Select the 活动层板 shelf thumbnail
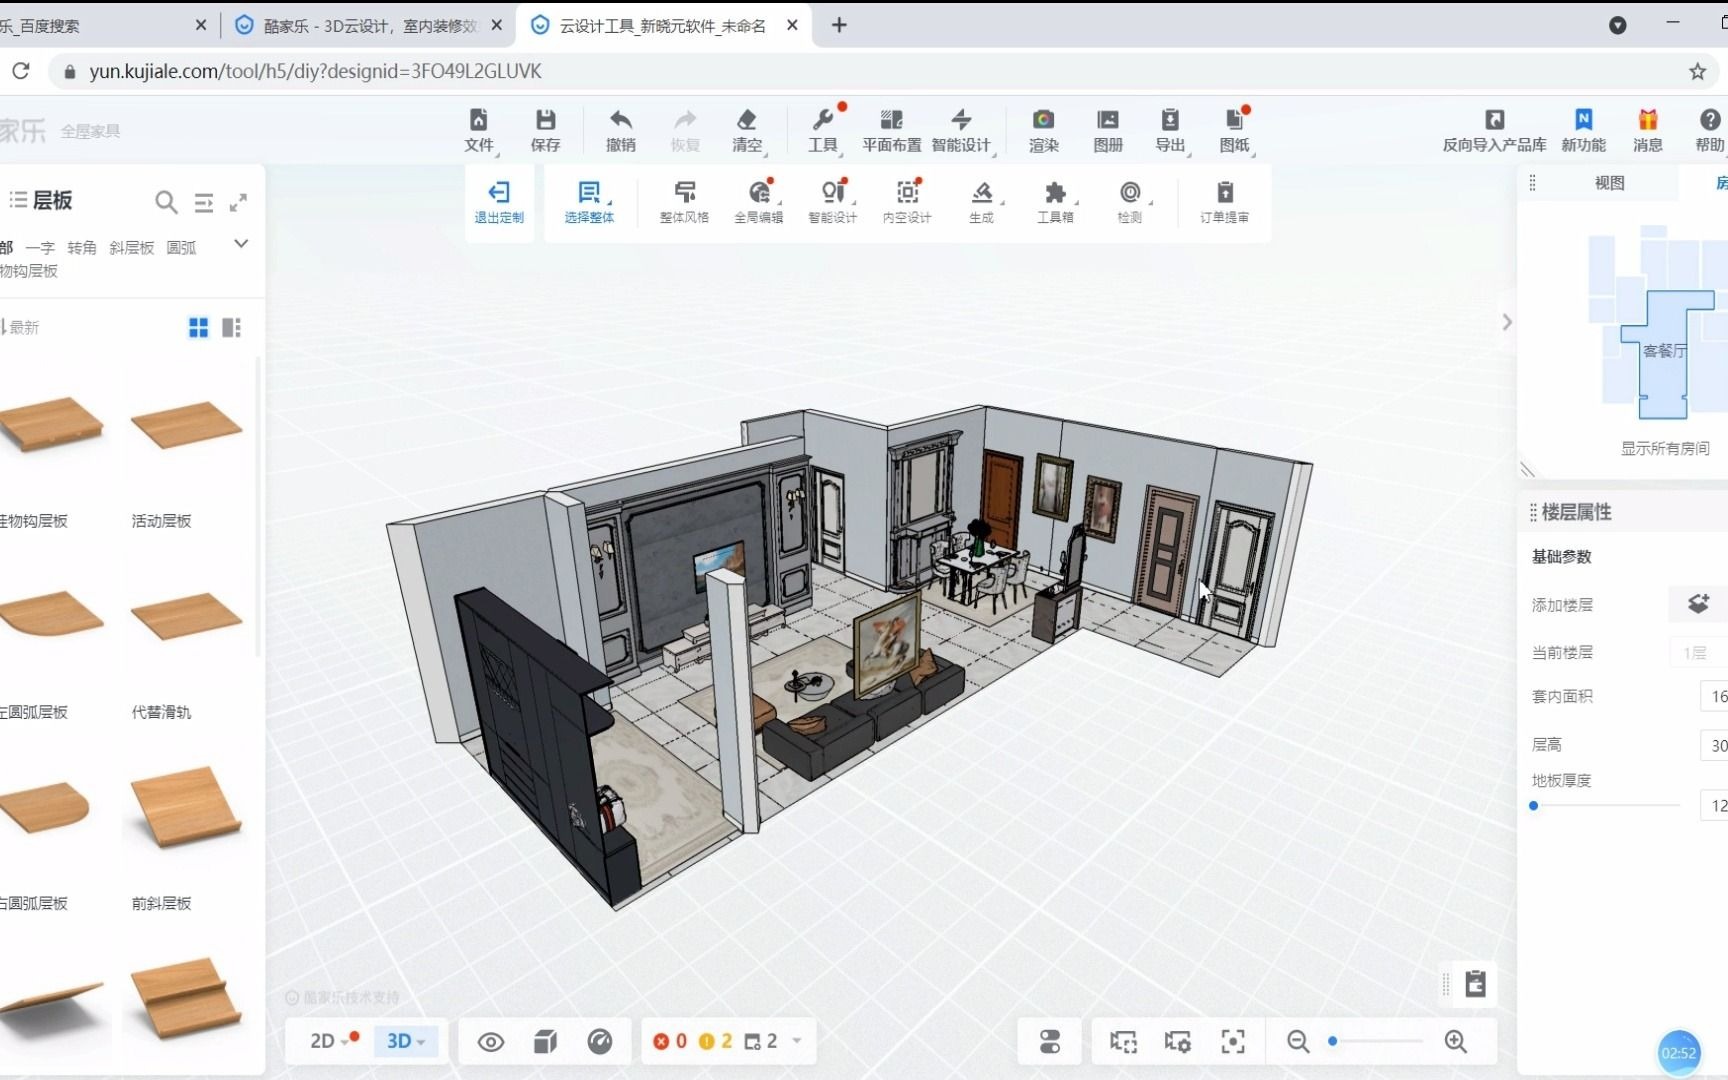The width and height of the screenshot is (1728, 1080). (186, 427)
